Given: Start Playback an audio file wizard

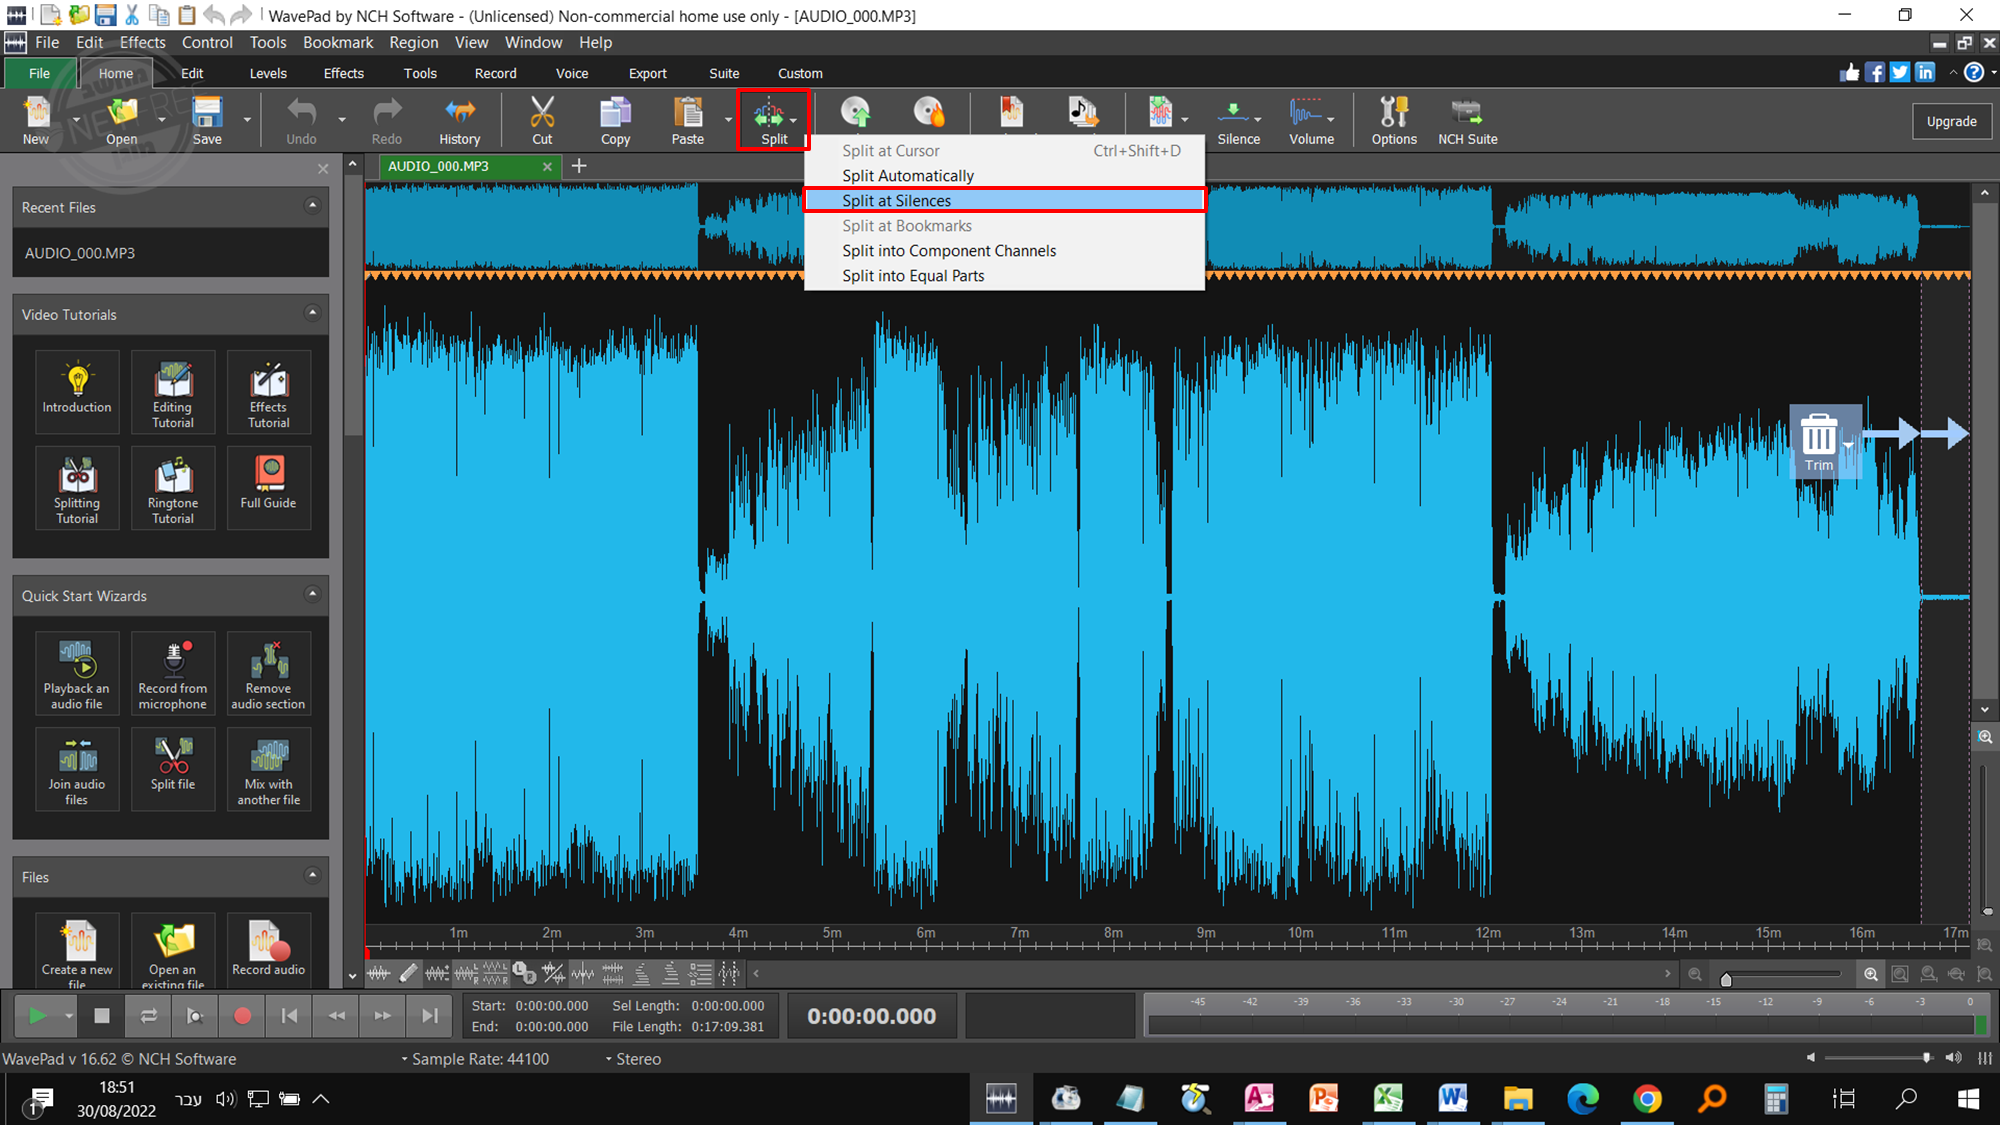Looking at the screenshot, I should (77, 672).
